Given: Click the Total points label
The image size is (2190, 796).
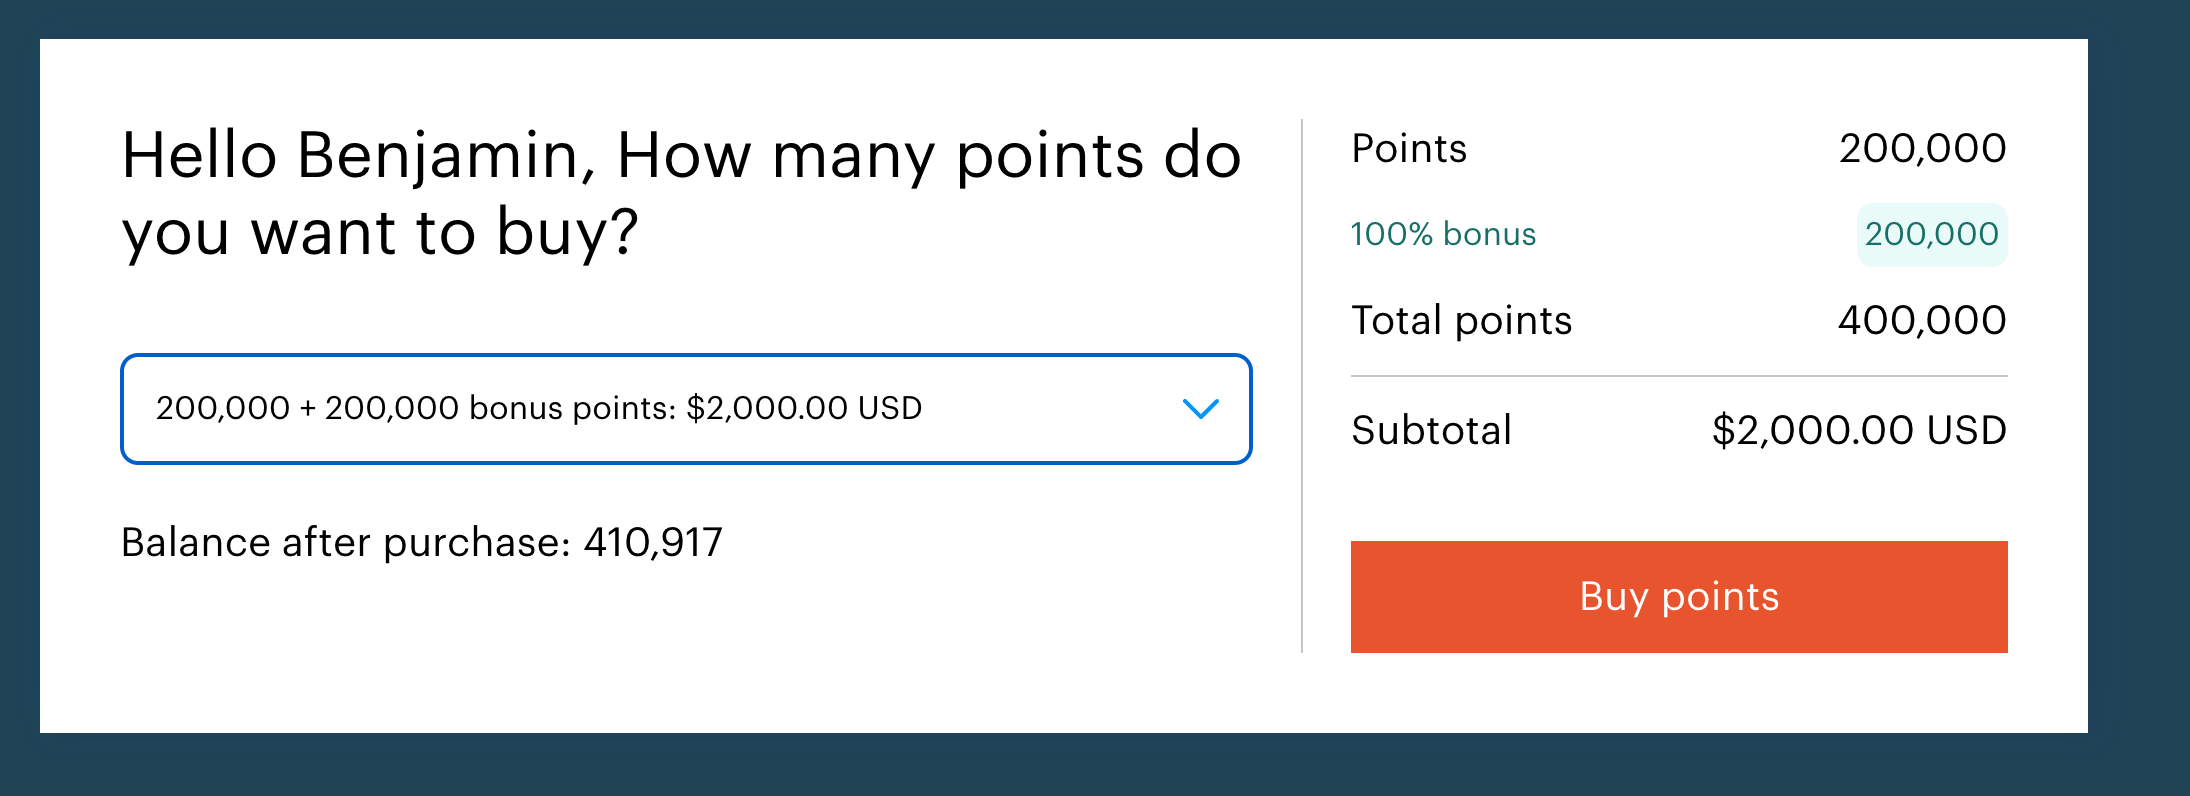Looking at the screenshot, I should 1461,320.
